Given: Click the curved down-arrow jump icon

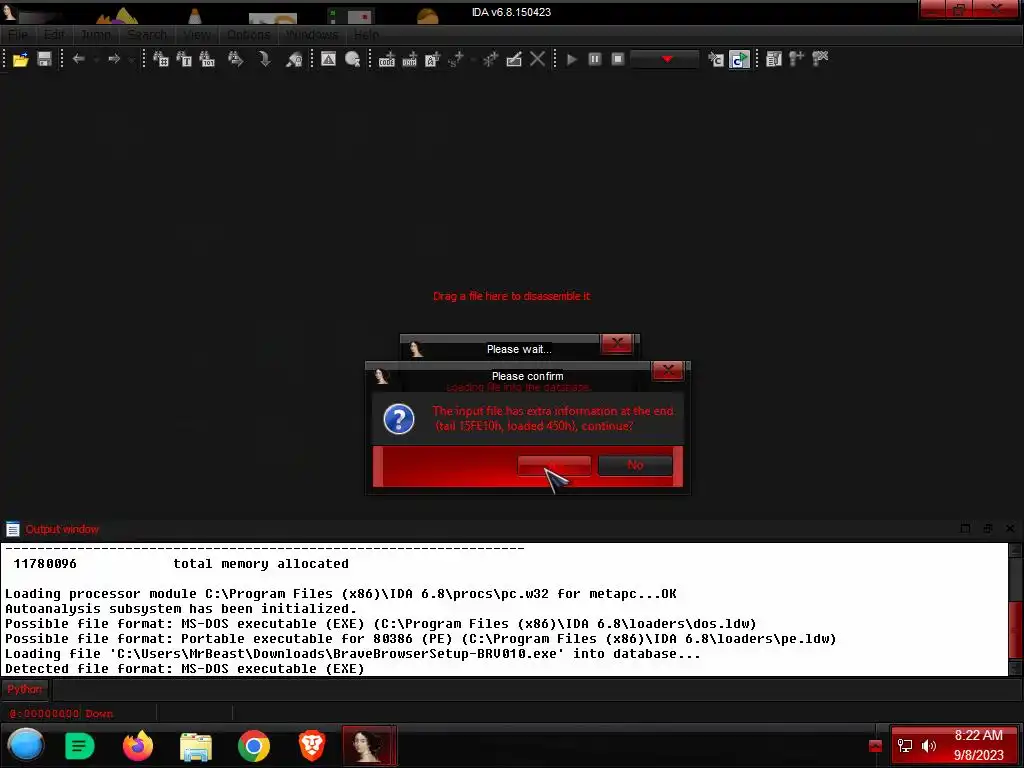Looking at the screenshot, I should pos(264,59).
